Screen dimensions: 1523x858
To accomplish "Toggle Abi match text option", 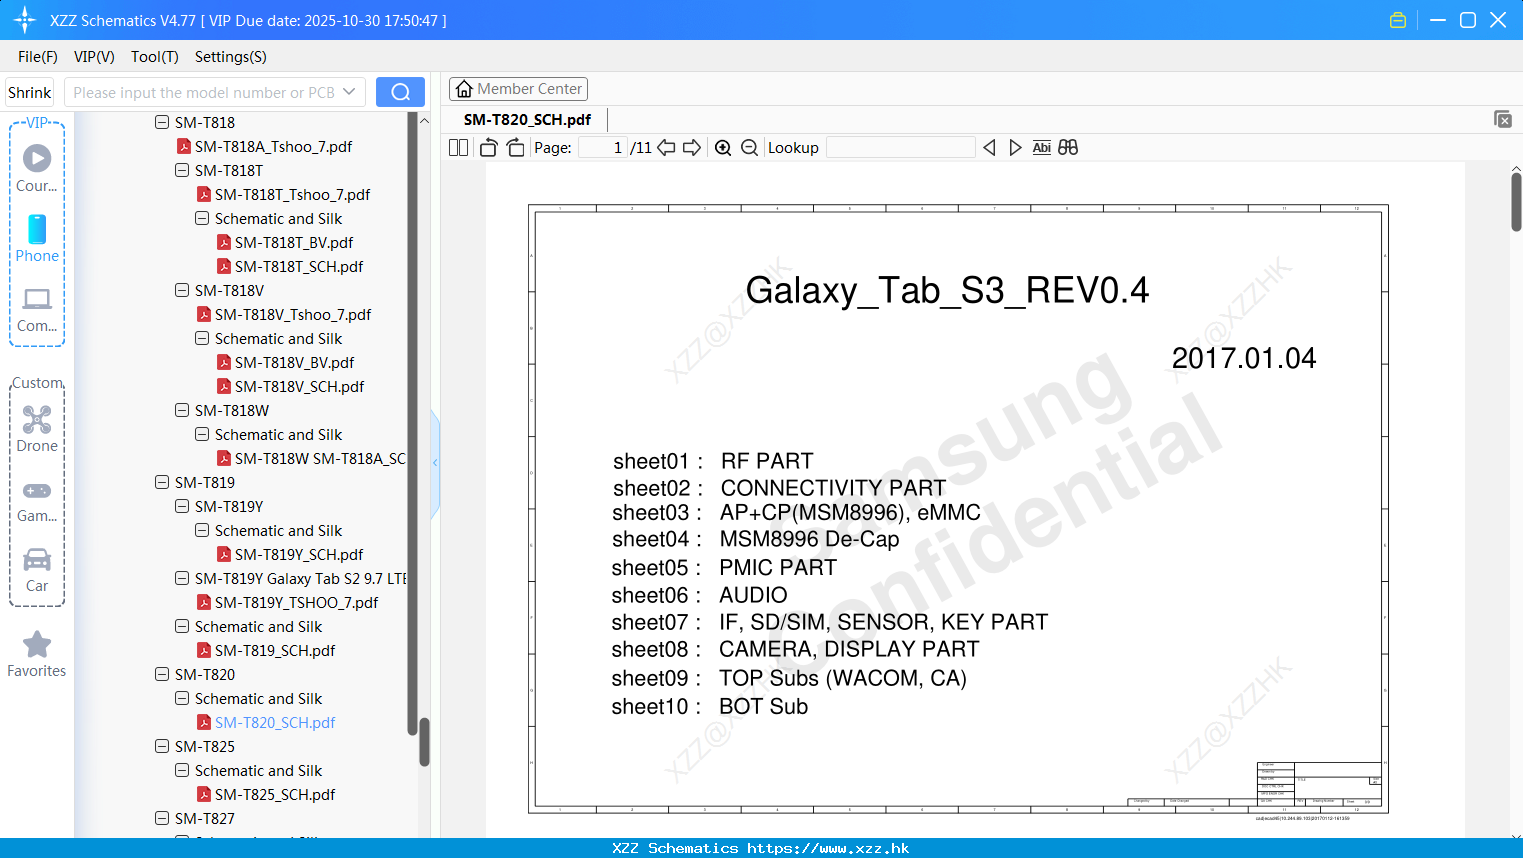I will (x=1041, y=147).
